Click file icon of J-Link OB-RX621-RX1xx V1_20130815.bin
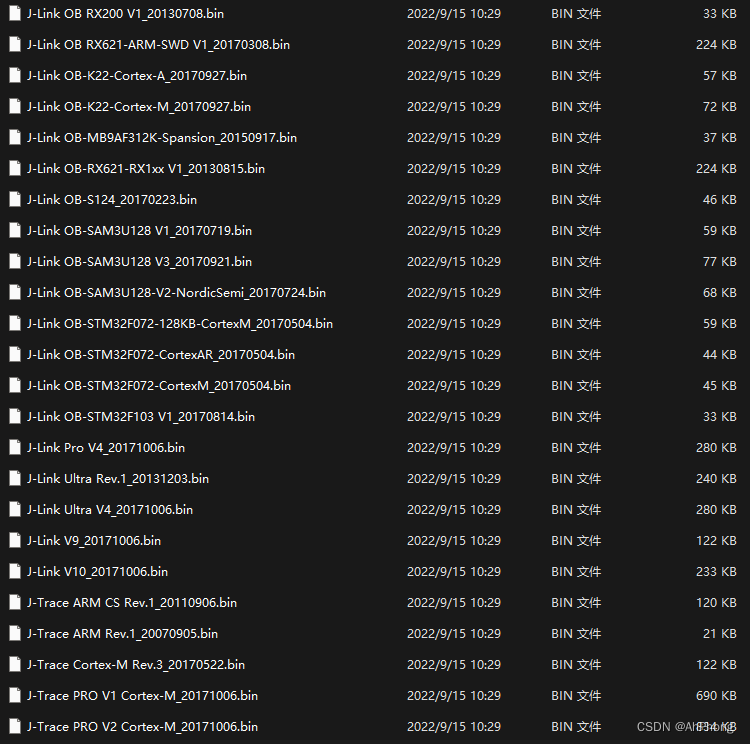The width and height of the screenshot is (750, 744). coord(15,168)
